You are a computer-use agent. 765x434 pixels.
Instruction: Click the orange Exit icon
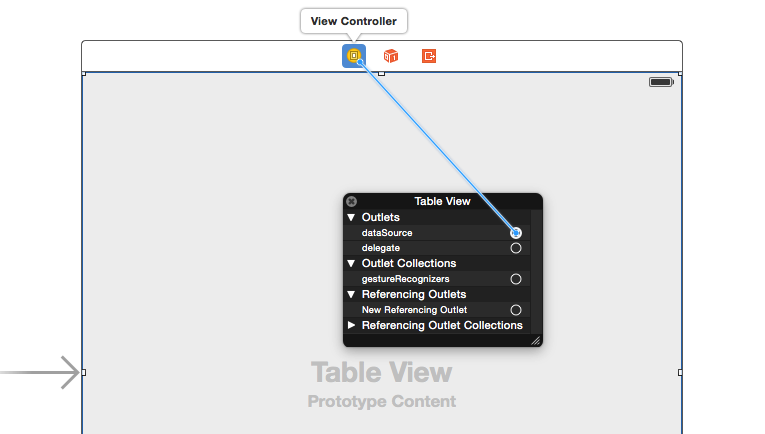point(429,56)
